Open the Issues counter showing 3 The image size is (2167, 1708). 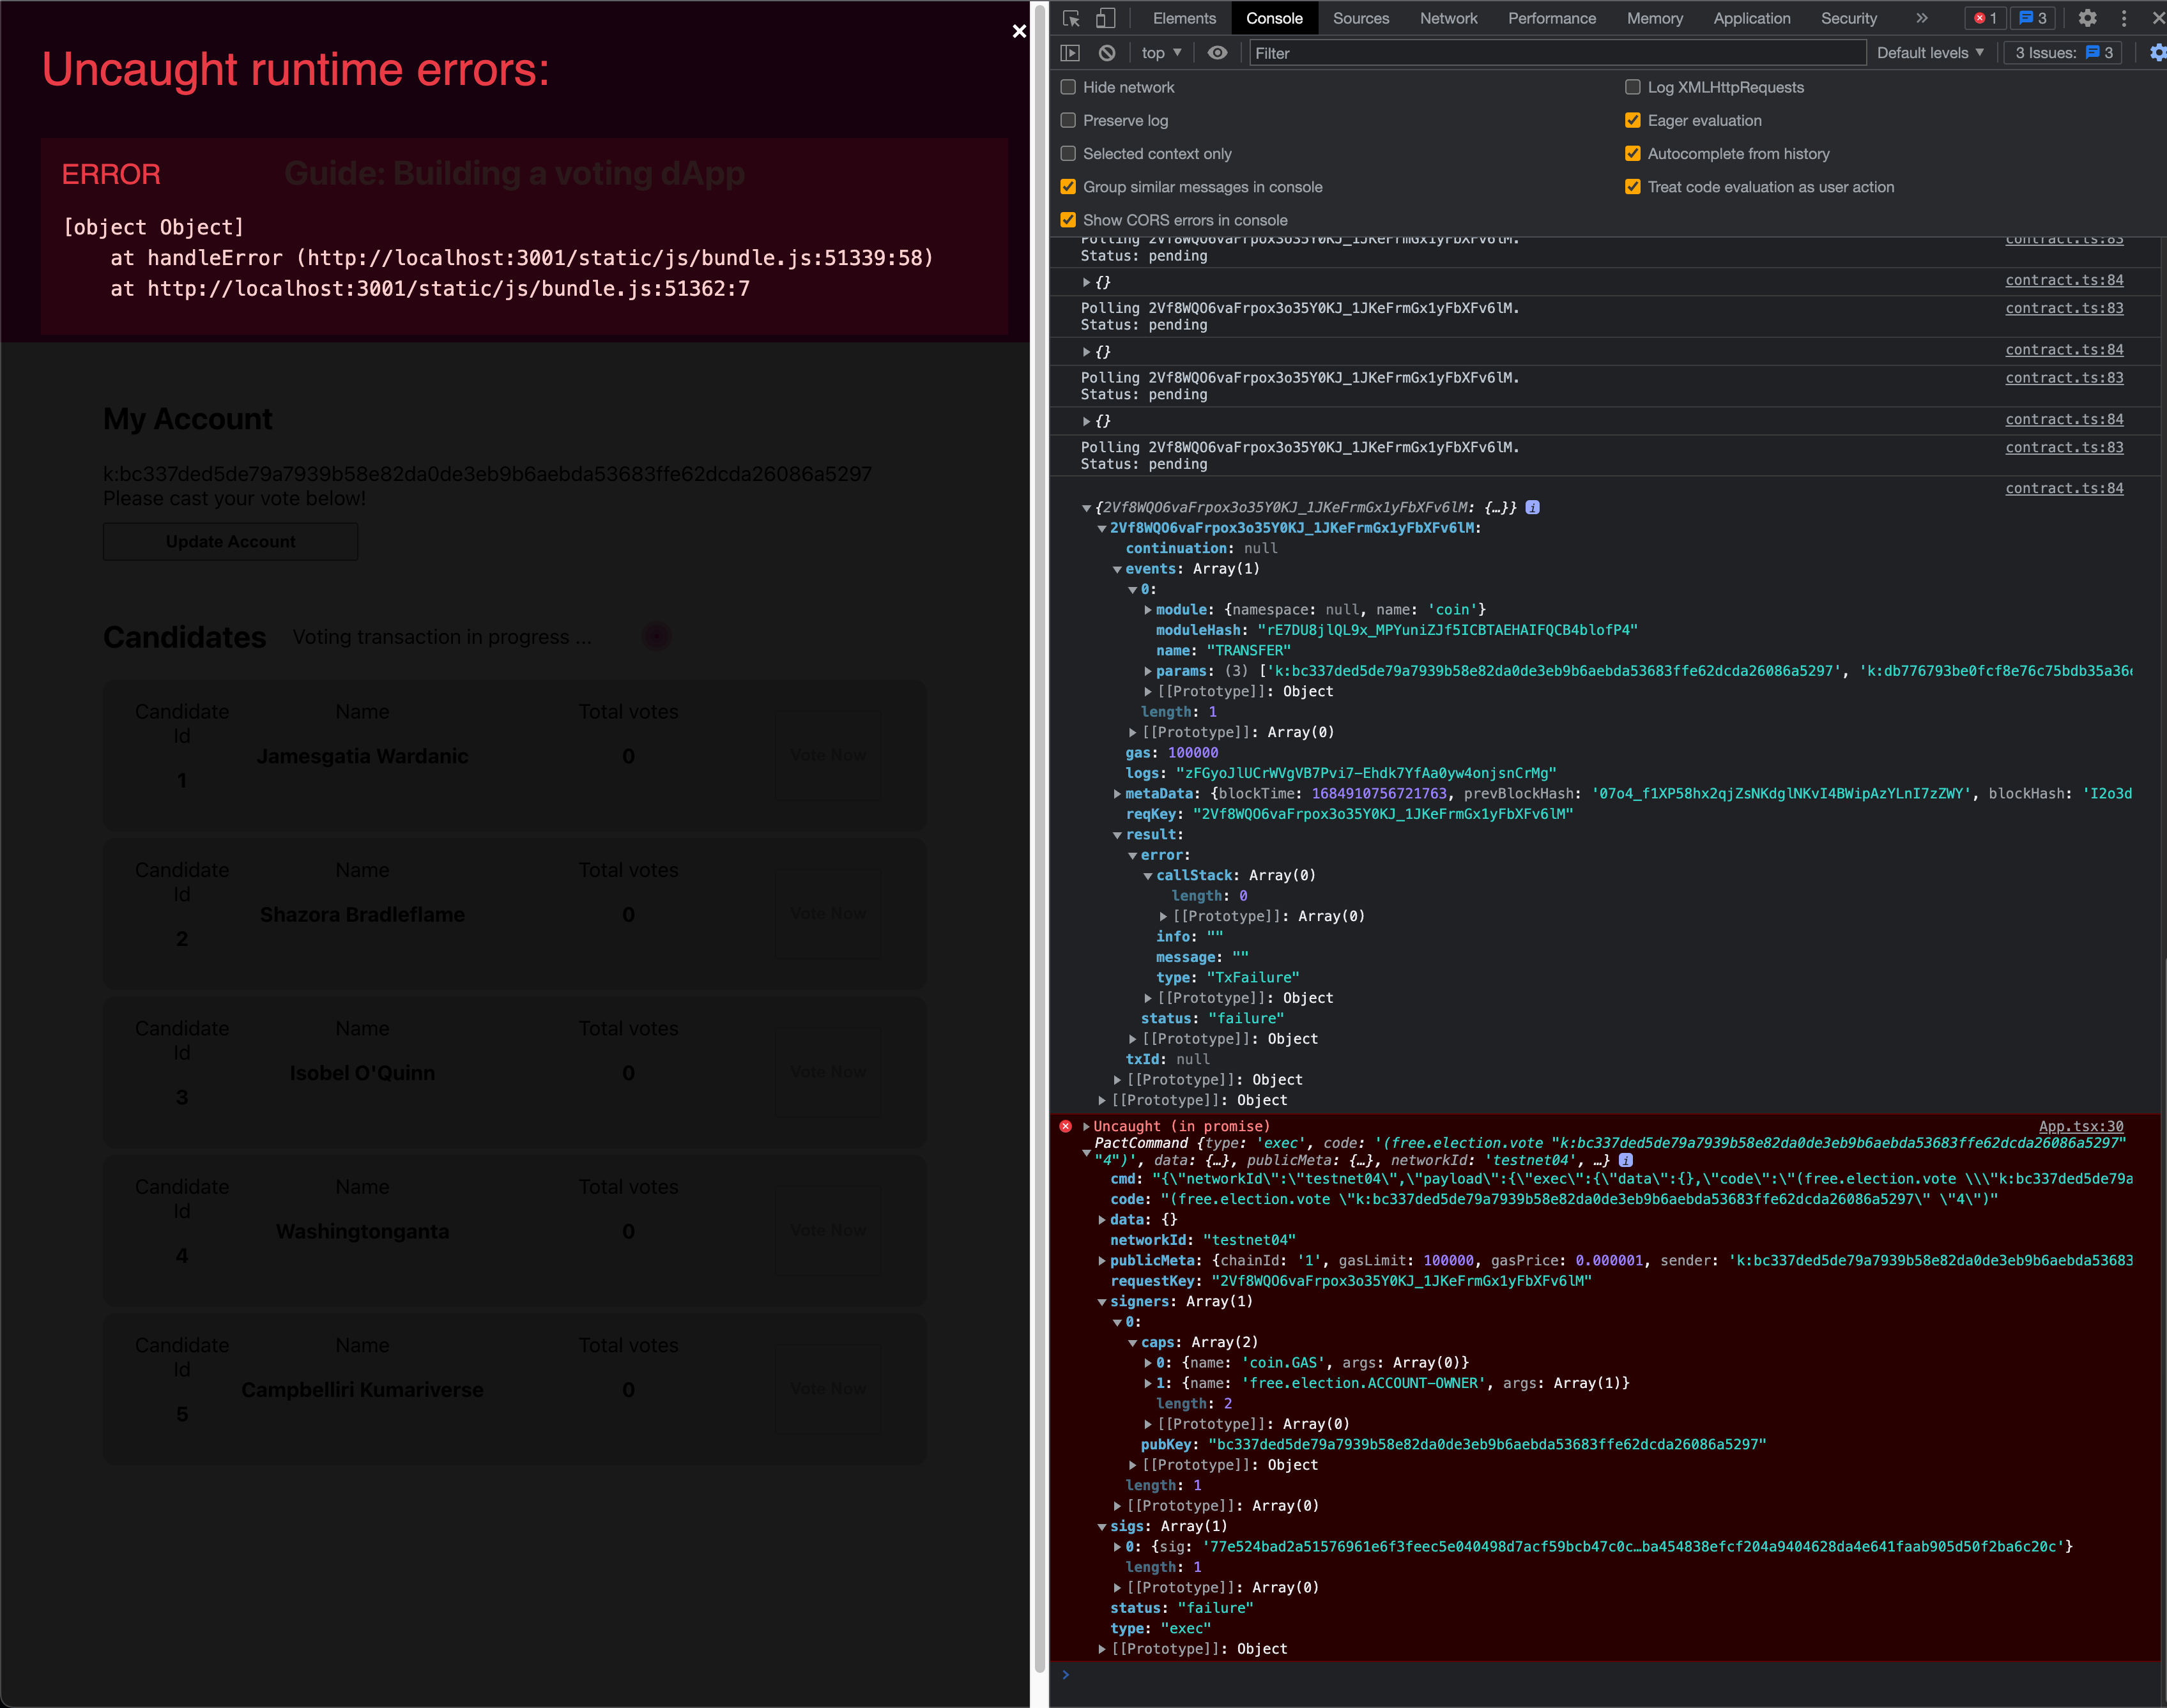(2062, 53)
